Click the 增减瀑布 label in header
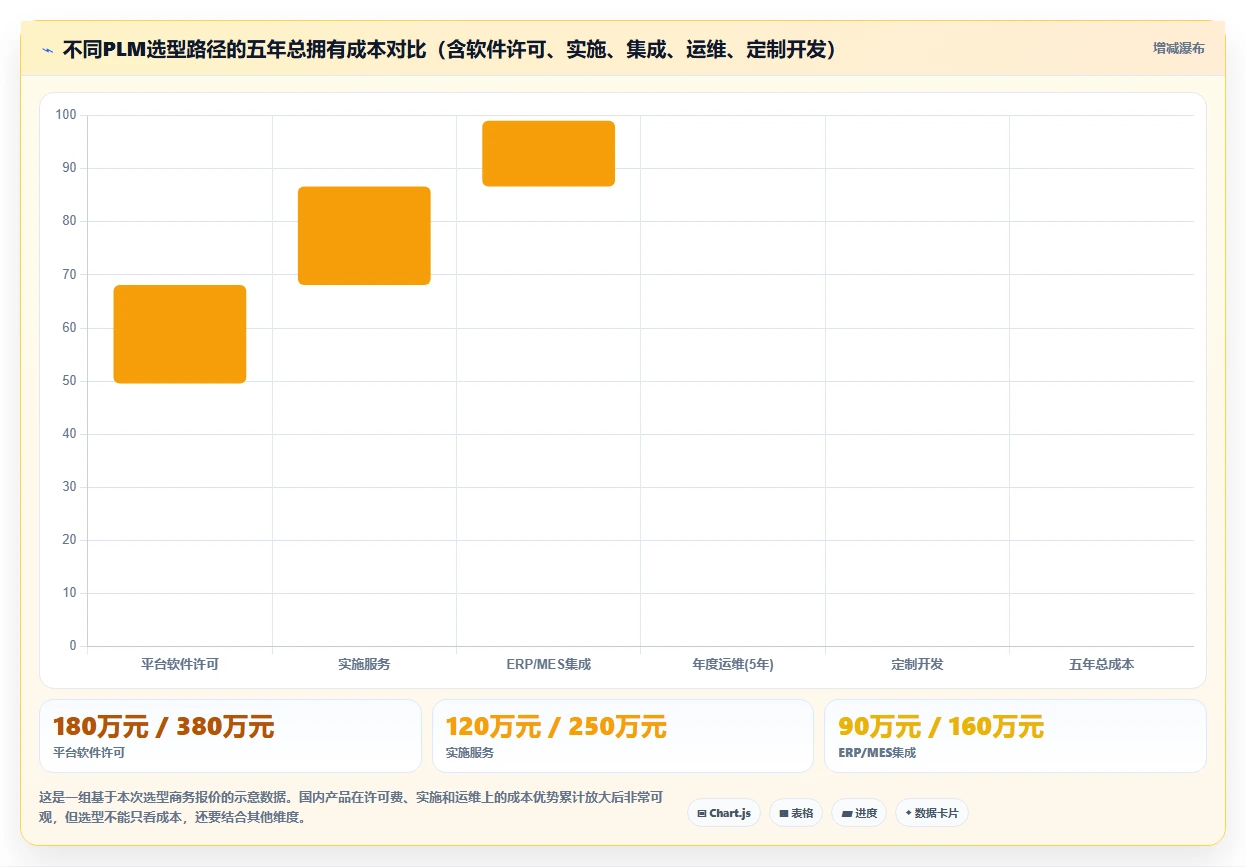Image resolution: width=1246 pixels, height=867 pixels. pos(1178,48)
